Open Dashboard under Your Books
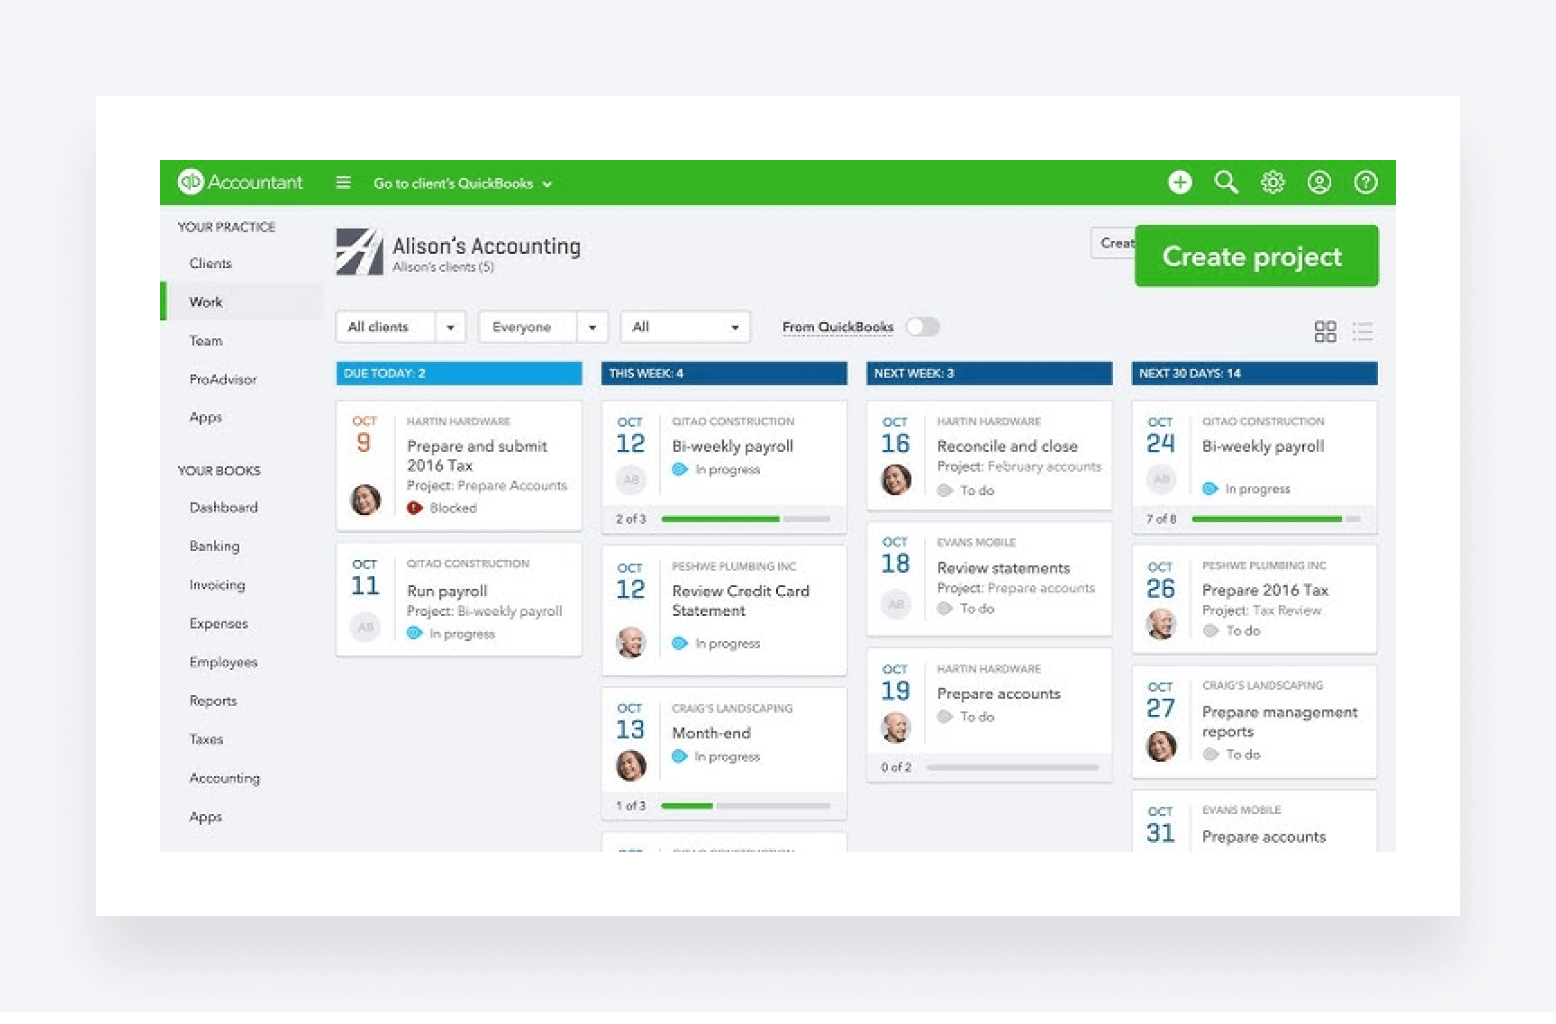The image size is (1556, 1024). (223, 508)
